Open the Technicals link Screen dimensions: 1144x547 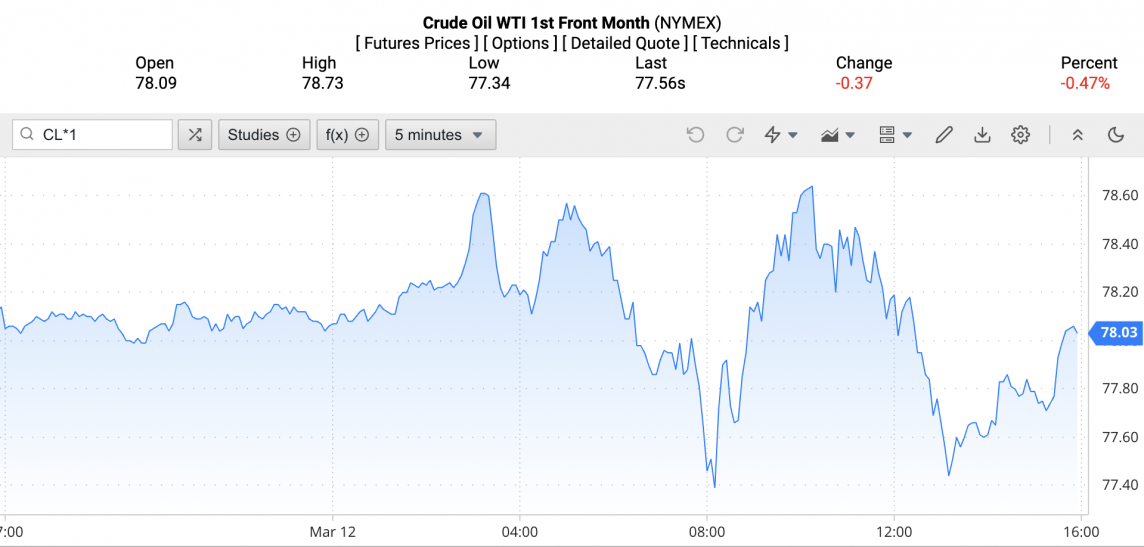tap(741, 43)
